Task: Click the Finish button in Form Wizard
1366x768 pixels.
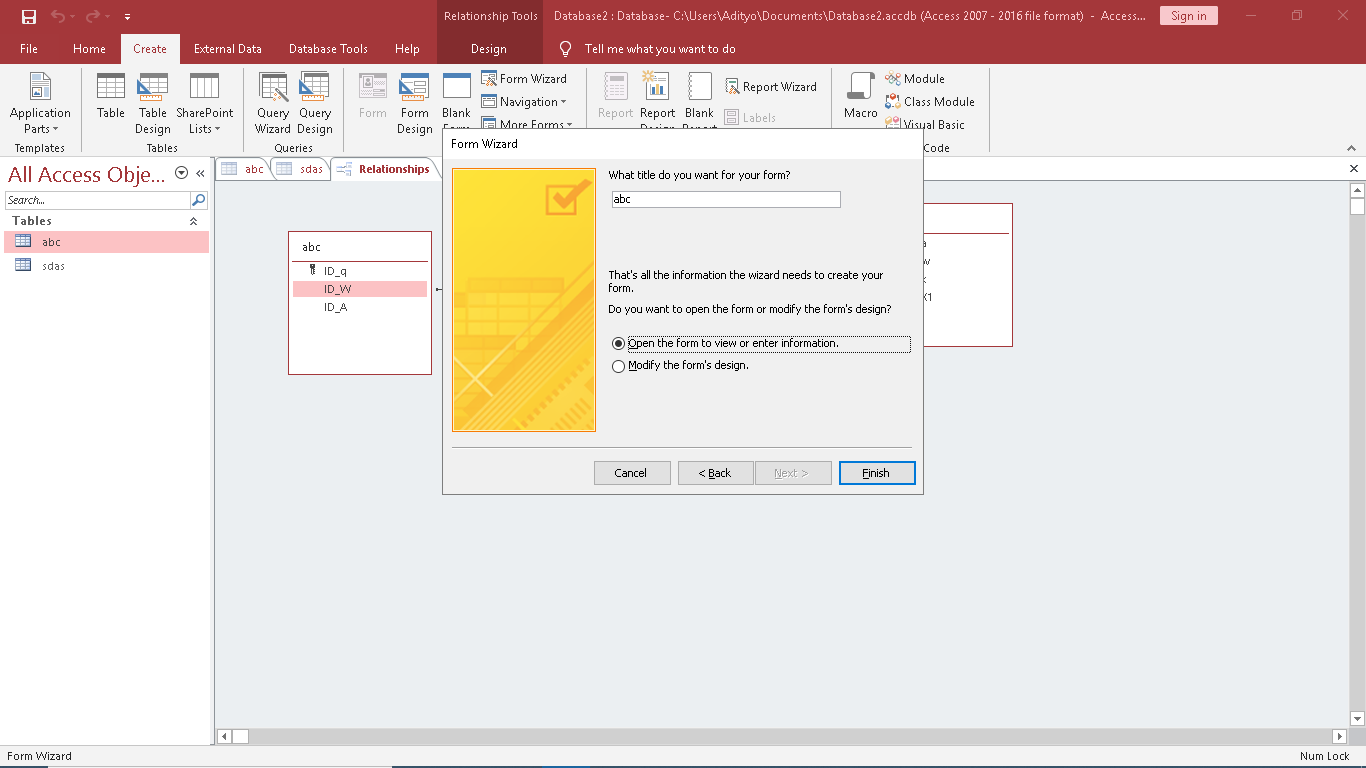Action: tap(876, 473)
